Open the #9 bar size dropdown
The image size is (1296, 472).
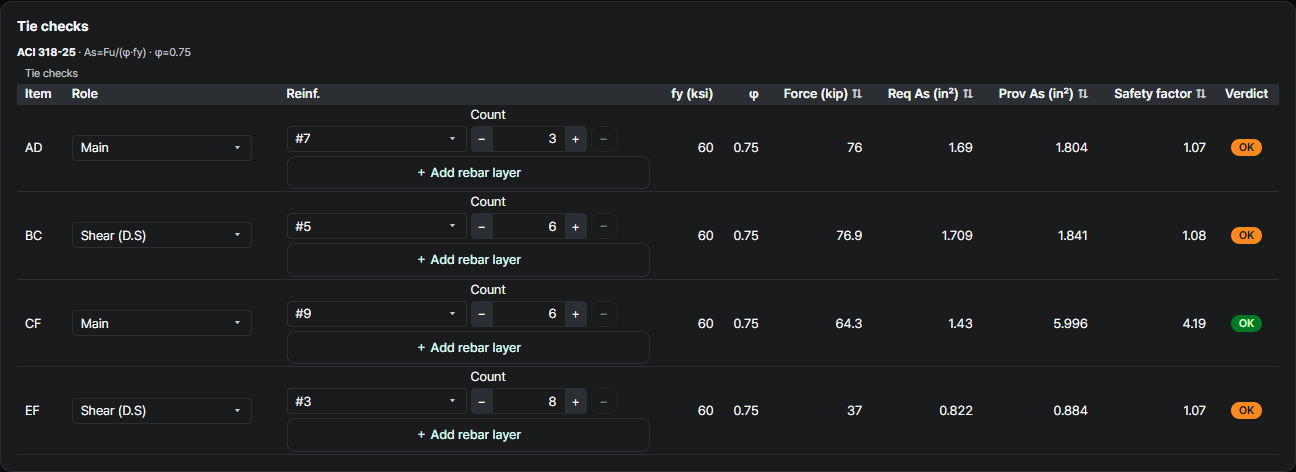point(377,314)
